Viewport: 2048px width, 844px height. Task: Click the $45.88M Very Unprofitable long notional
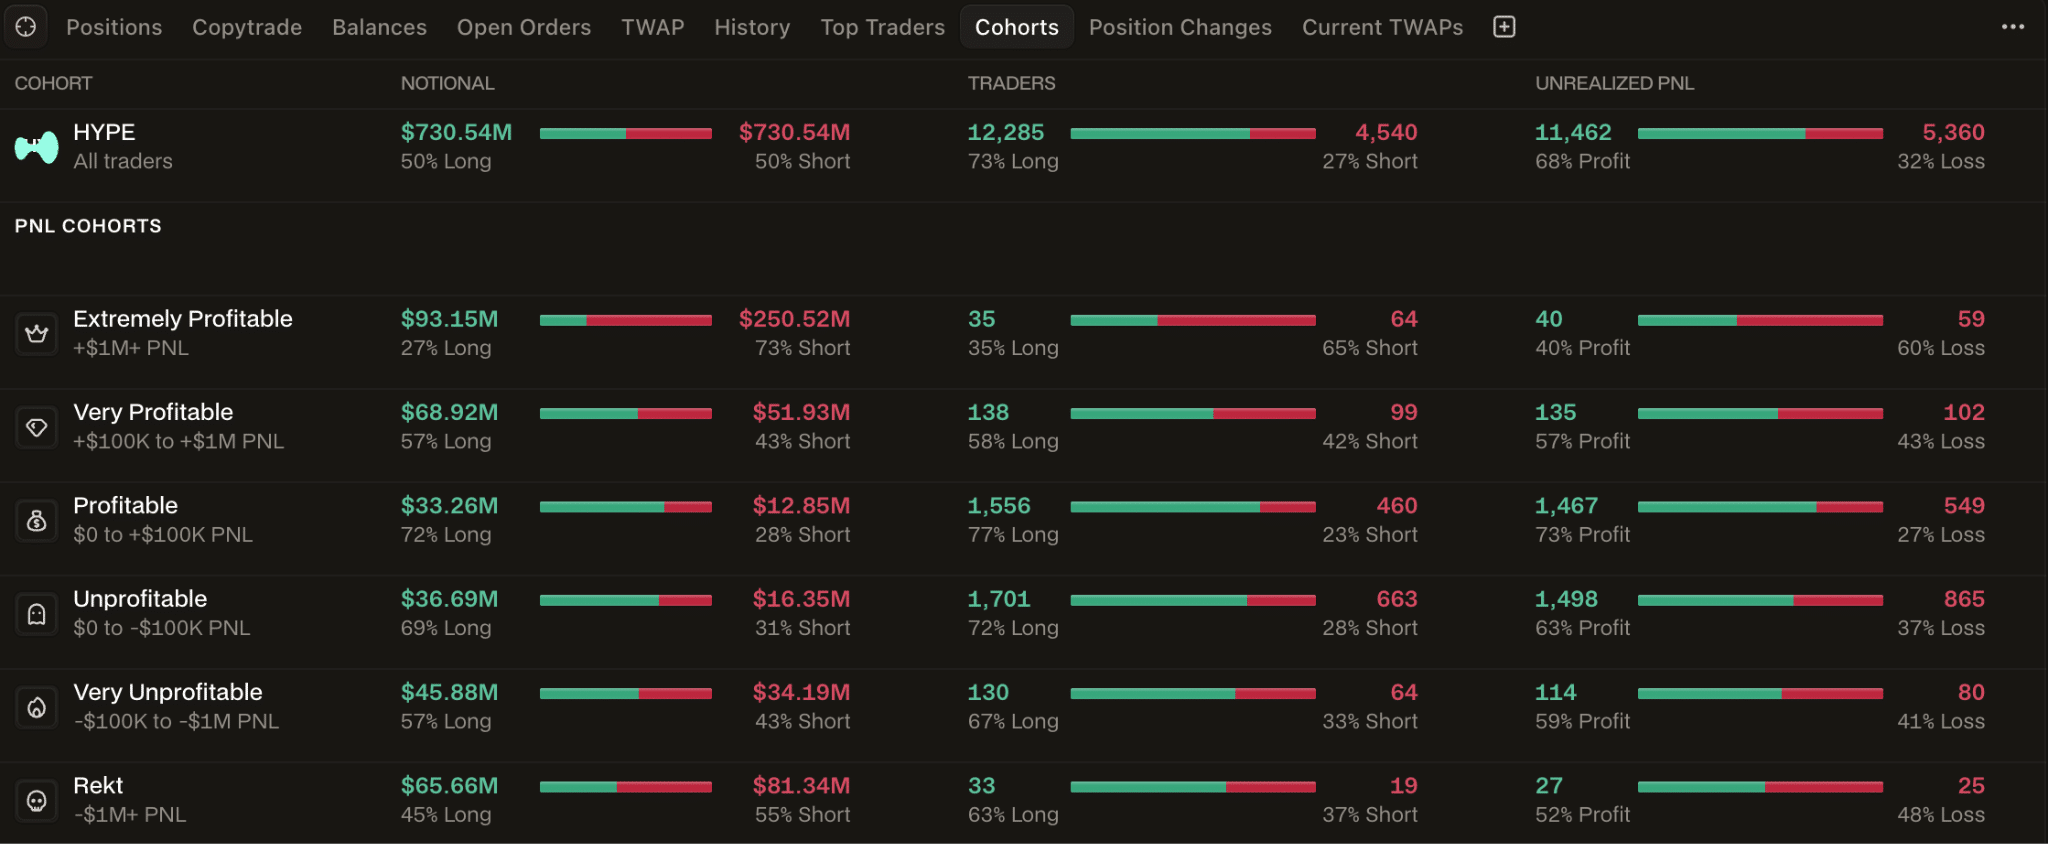(x=450, y=692)
